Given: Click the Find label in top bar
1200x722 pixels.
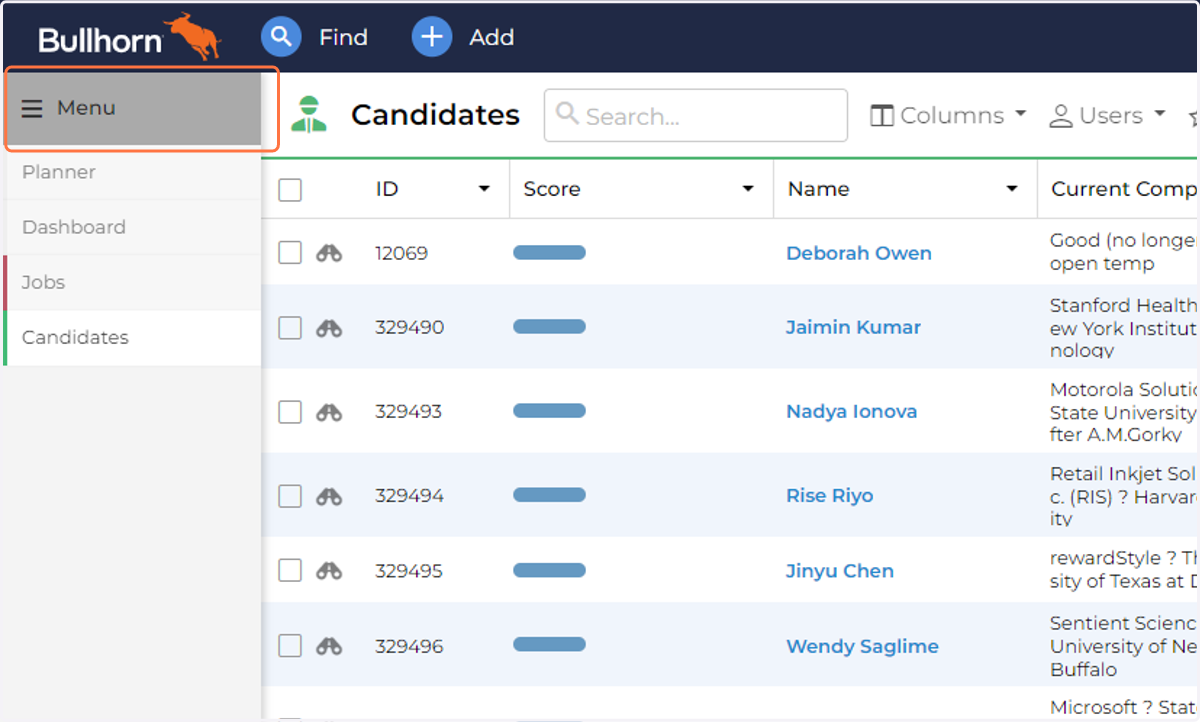Looking at the screenshot, I should click(343, 37).
